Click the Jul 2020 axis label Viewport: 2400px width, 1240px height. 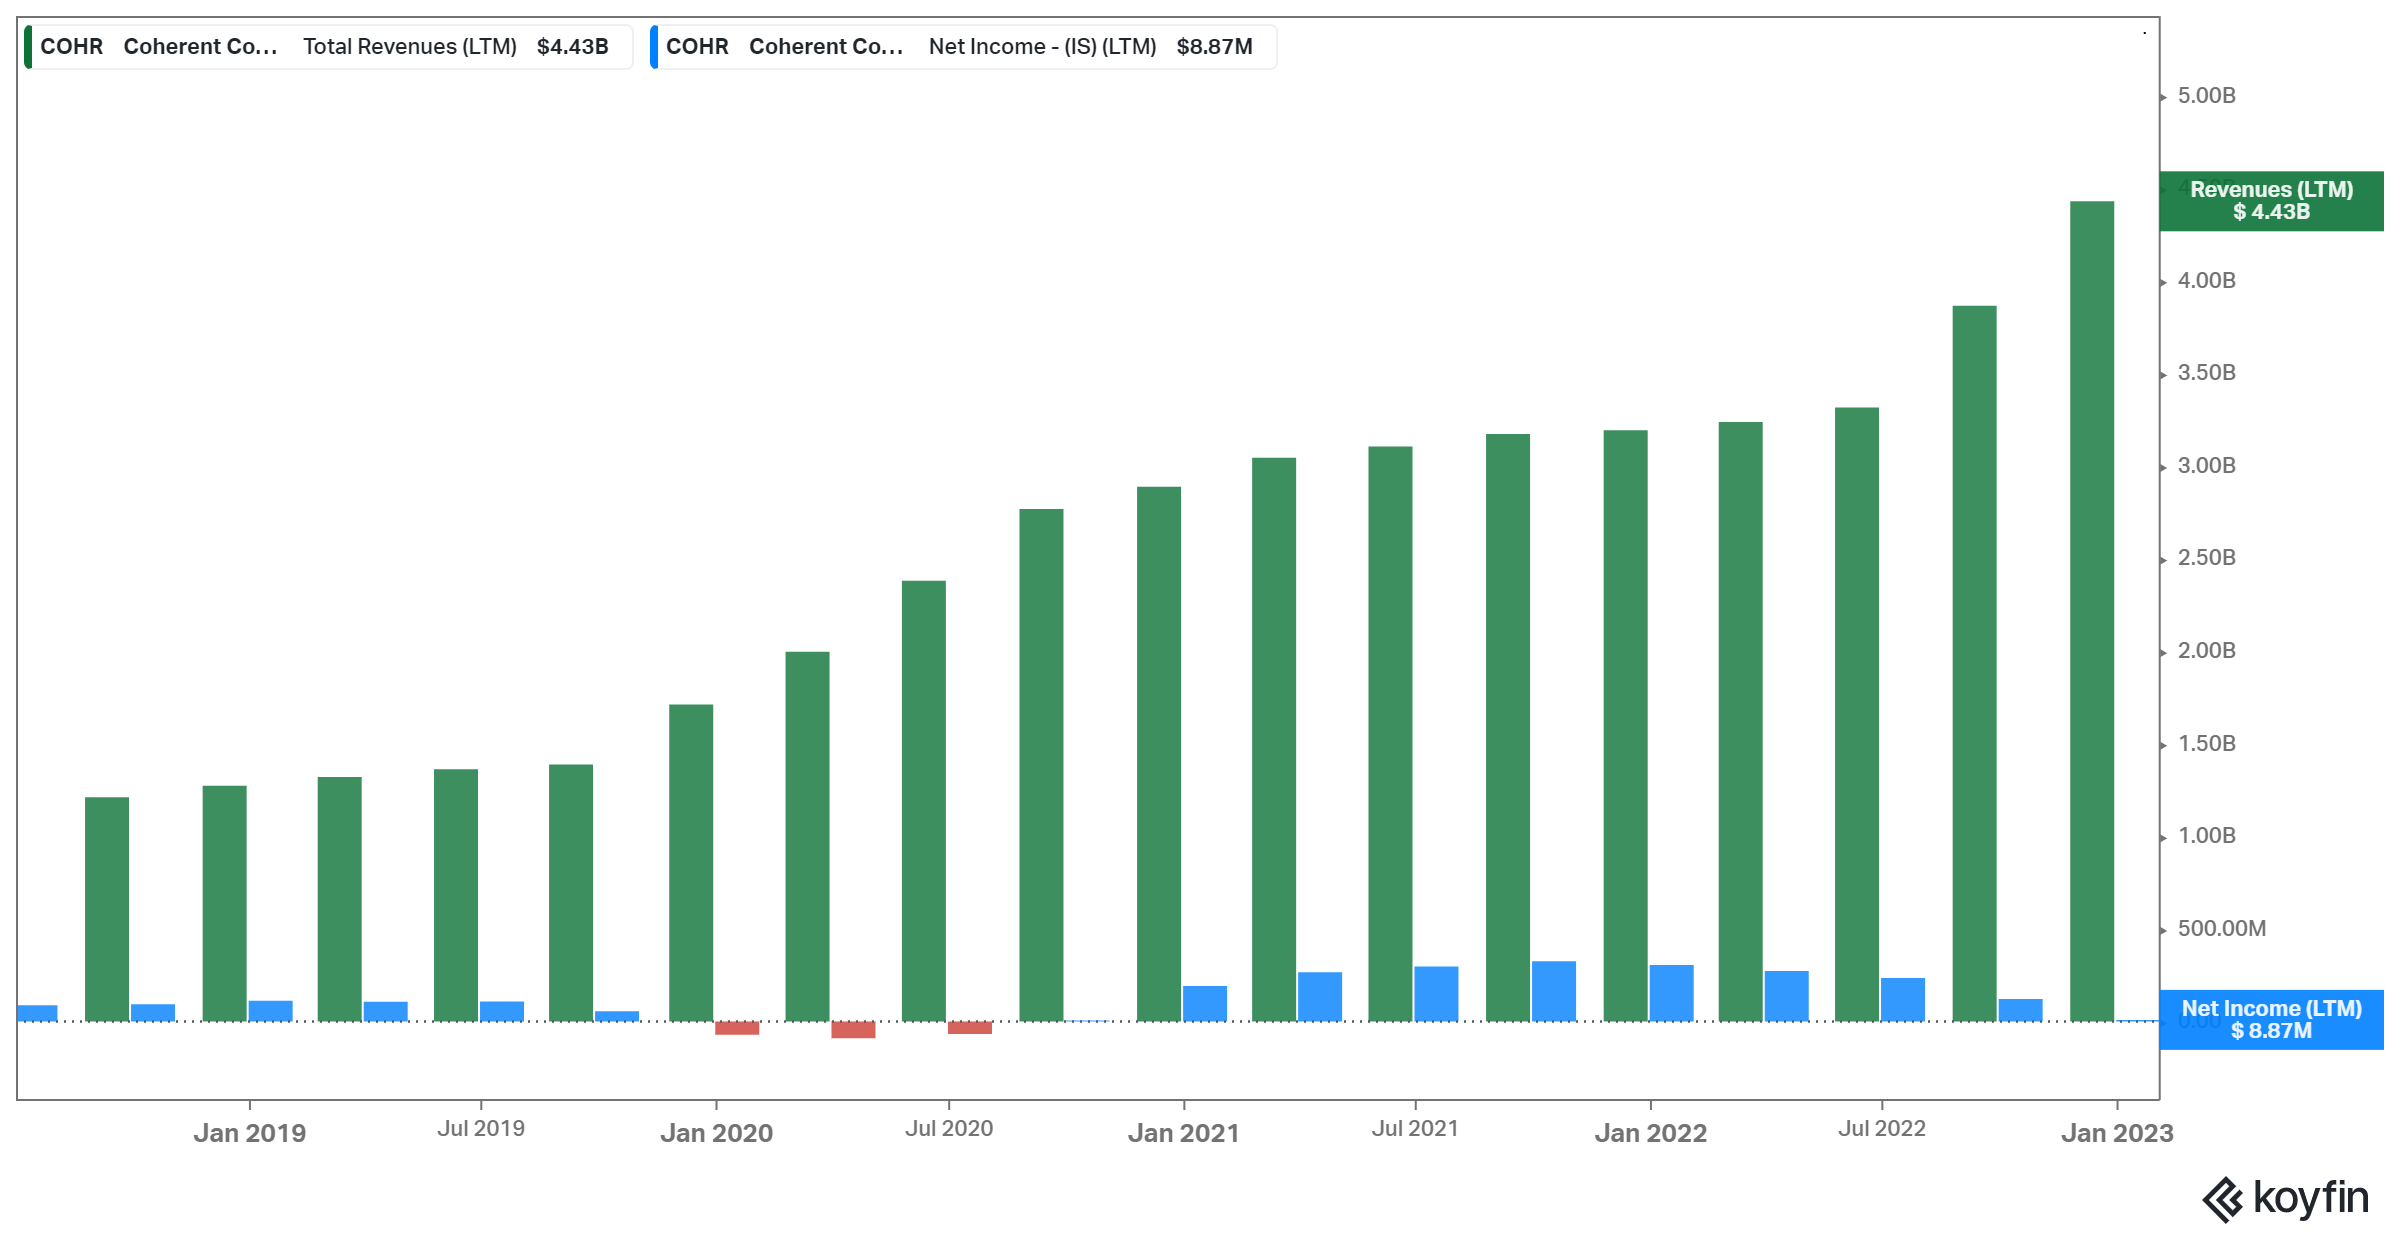[x=948, y=1129]
